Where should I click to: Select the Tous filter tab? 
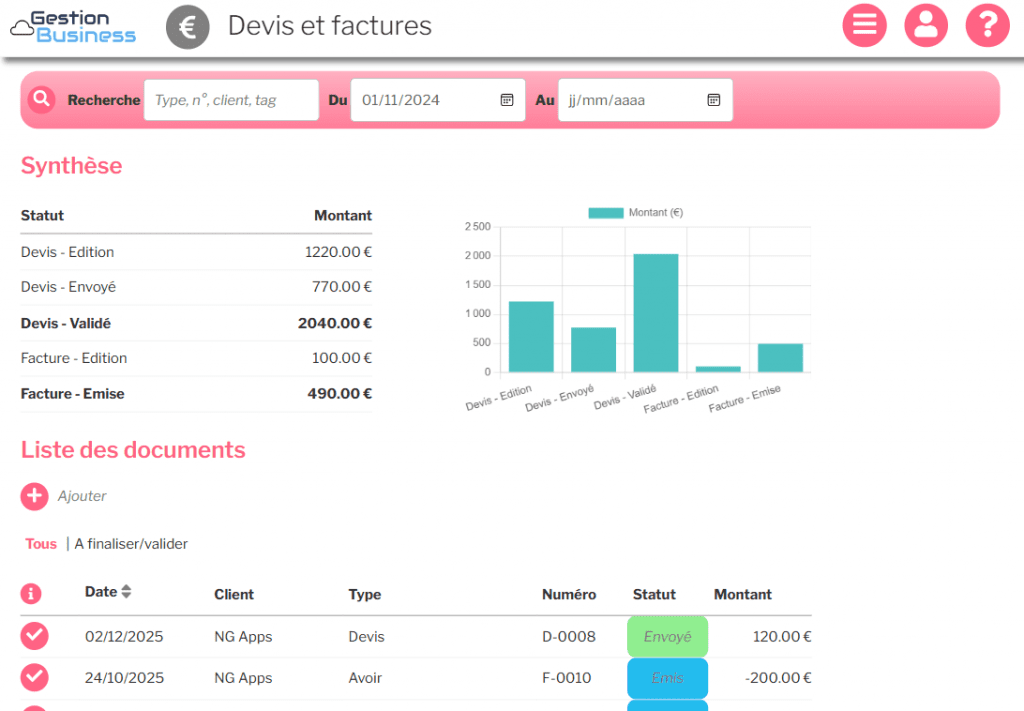[41, 544]
